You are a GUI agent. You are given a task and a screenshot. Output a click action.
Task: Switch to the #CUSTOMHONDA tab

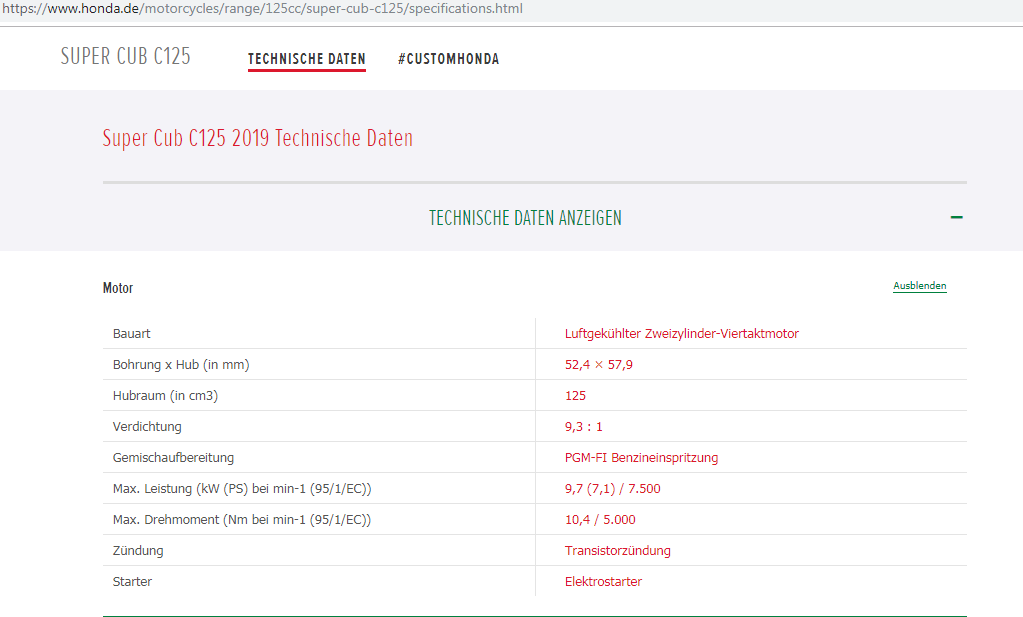coord(448,59)
